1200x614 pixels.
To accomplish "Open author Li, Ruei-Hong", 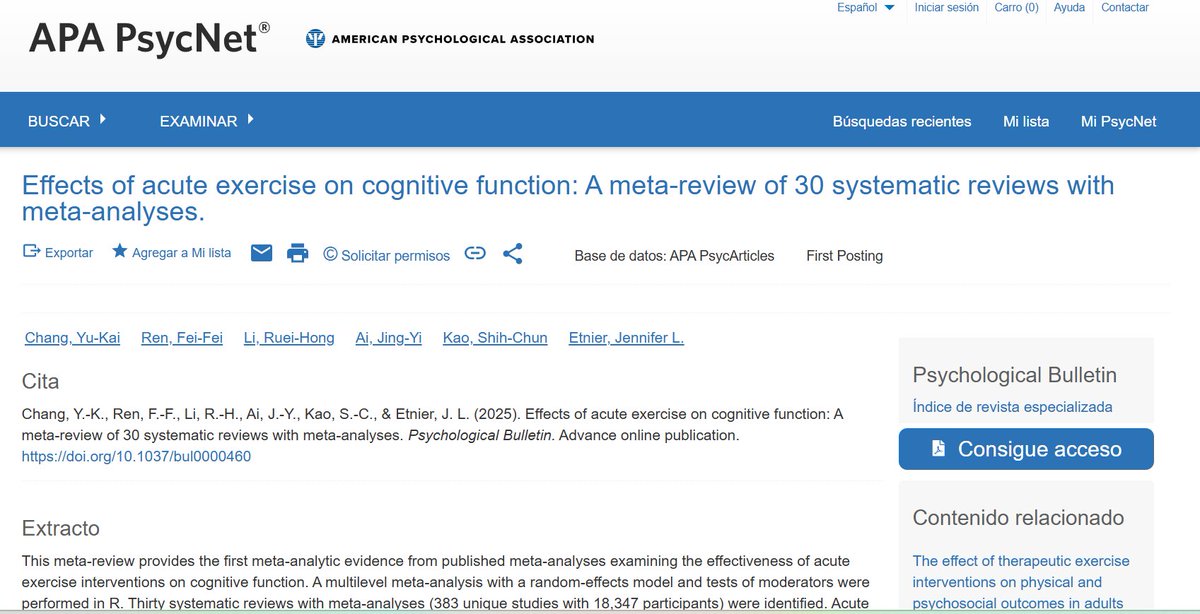I will tap(289, 338).
